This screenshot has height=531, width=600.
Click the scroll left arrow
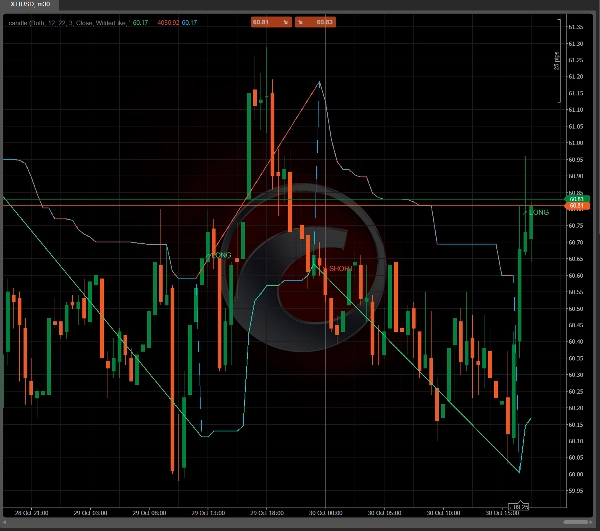pos(5,522)
